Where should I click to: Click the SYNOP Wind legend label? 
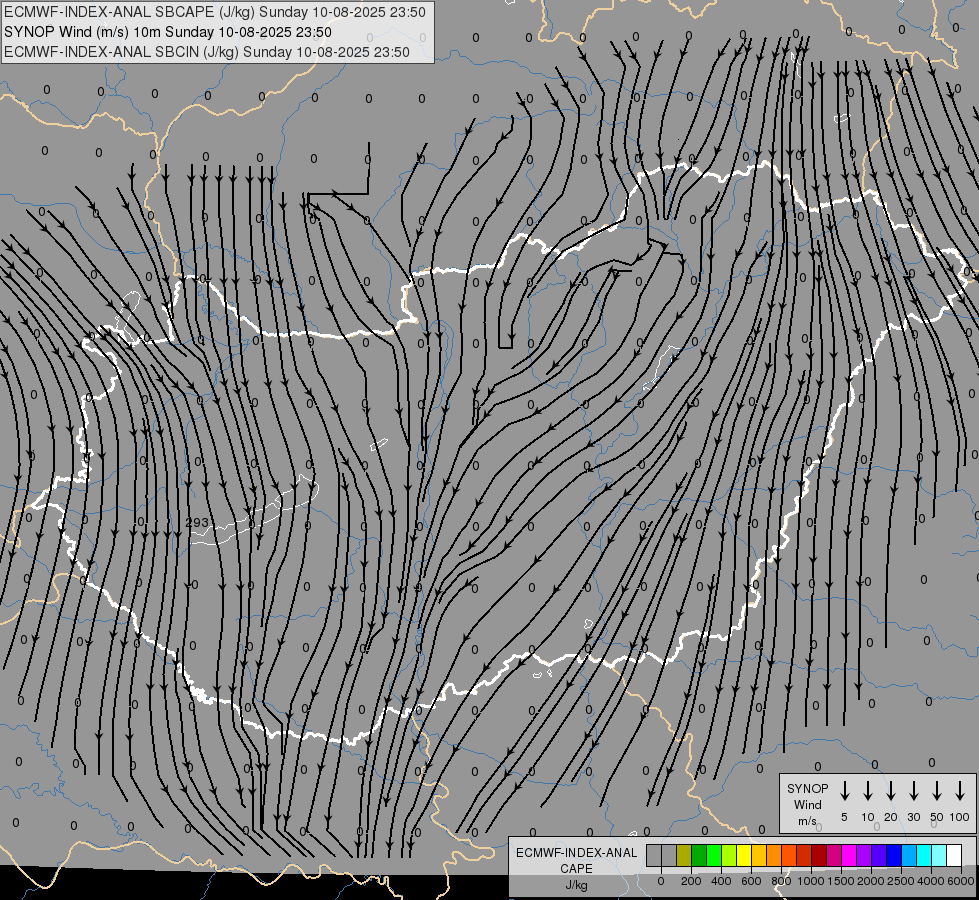[807, 796]
